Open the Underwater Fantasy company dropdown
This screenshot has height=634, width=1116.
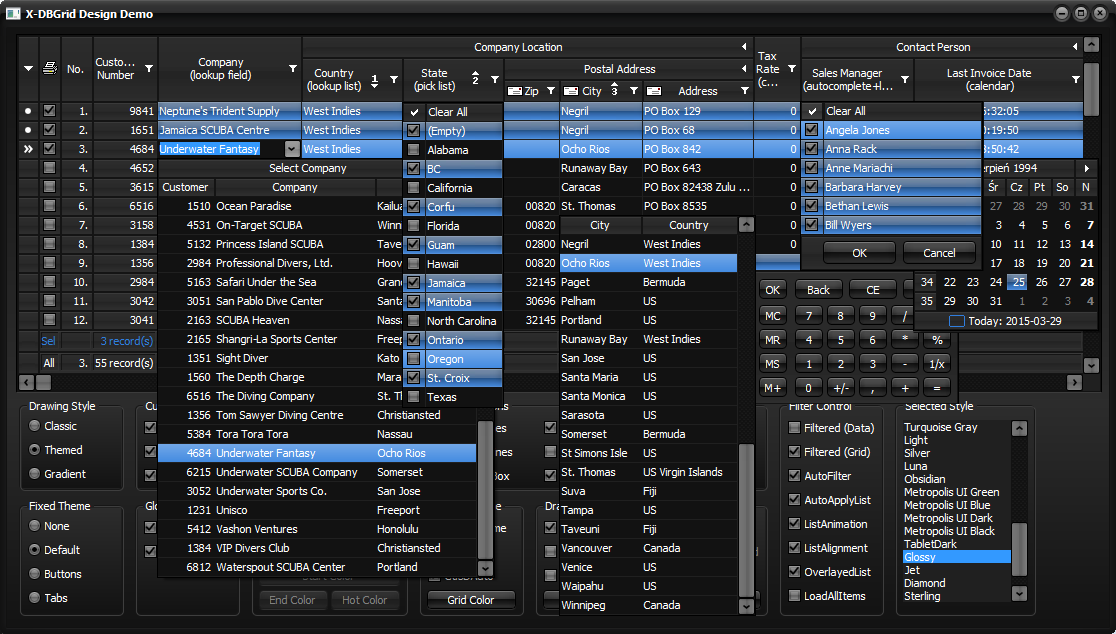pyautogui.click(x=291, y=149)
